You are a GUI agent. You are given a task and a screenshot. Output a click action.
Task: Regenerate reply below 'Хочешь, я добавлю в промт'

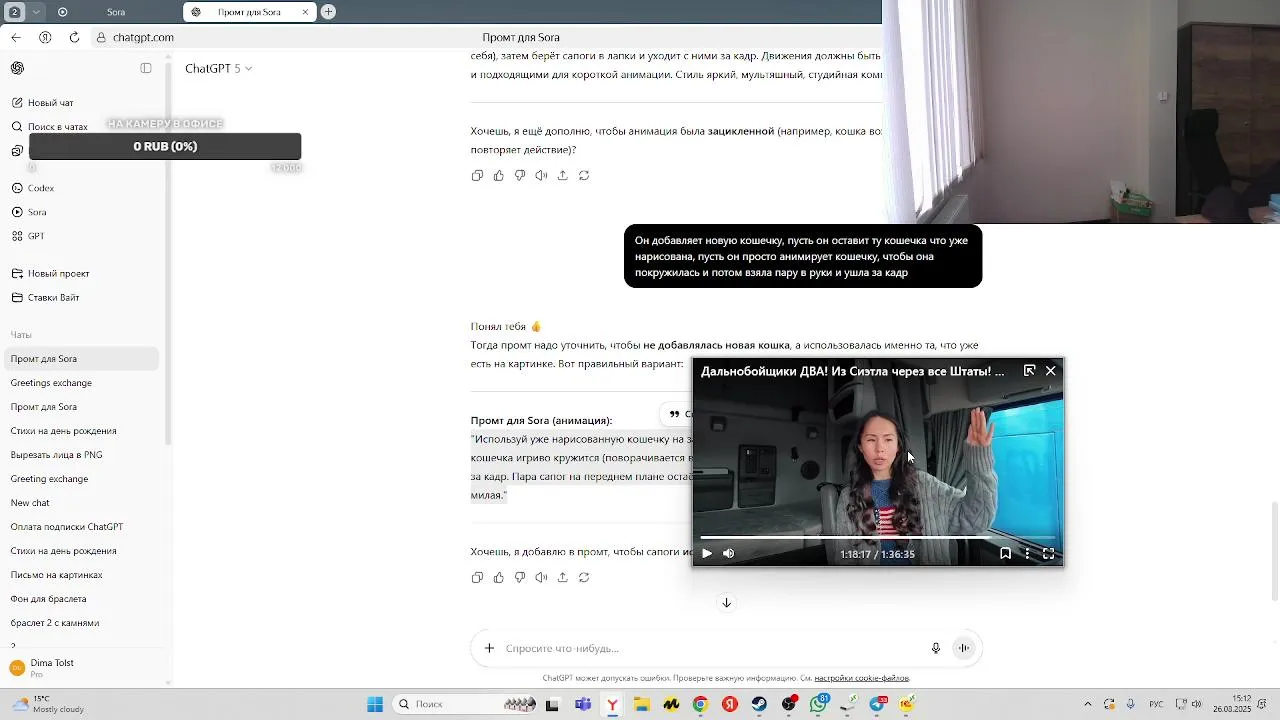(x=584, y=577)
